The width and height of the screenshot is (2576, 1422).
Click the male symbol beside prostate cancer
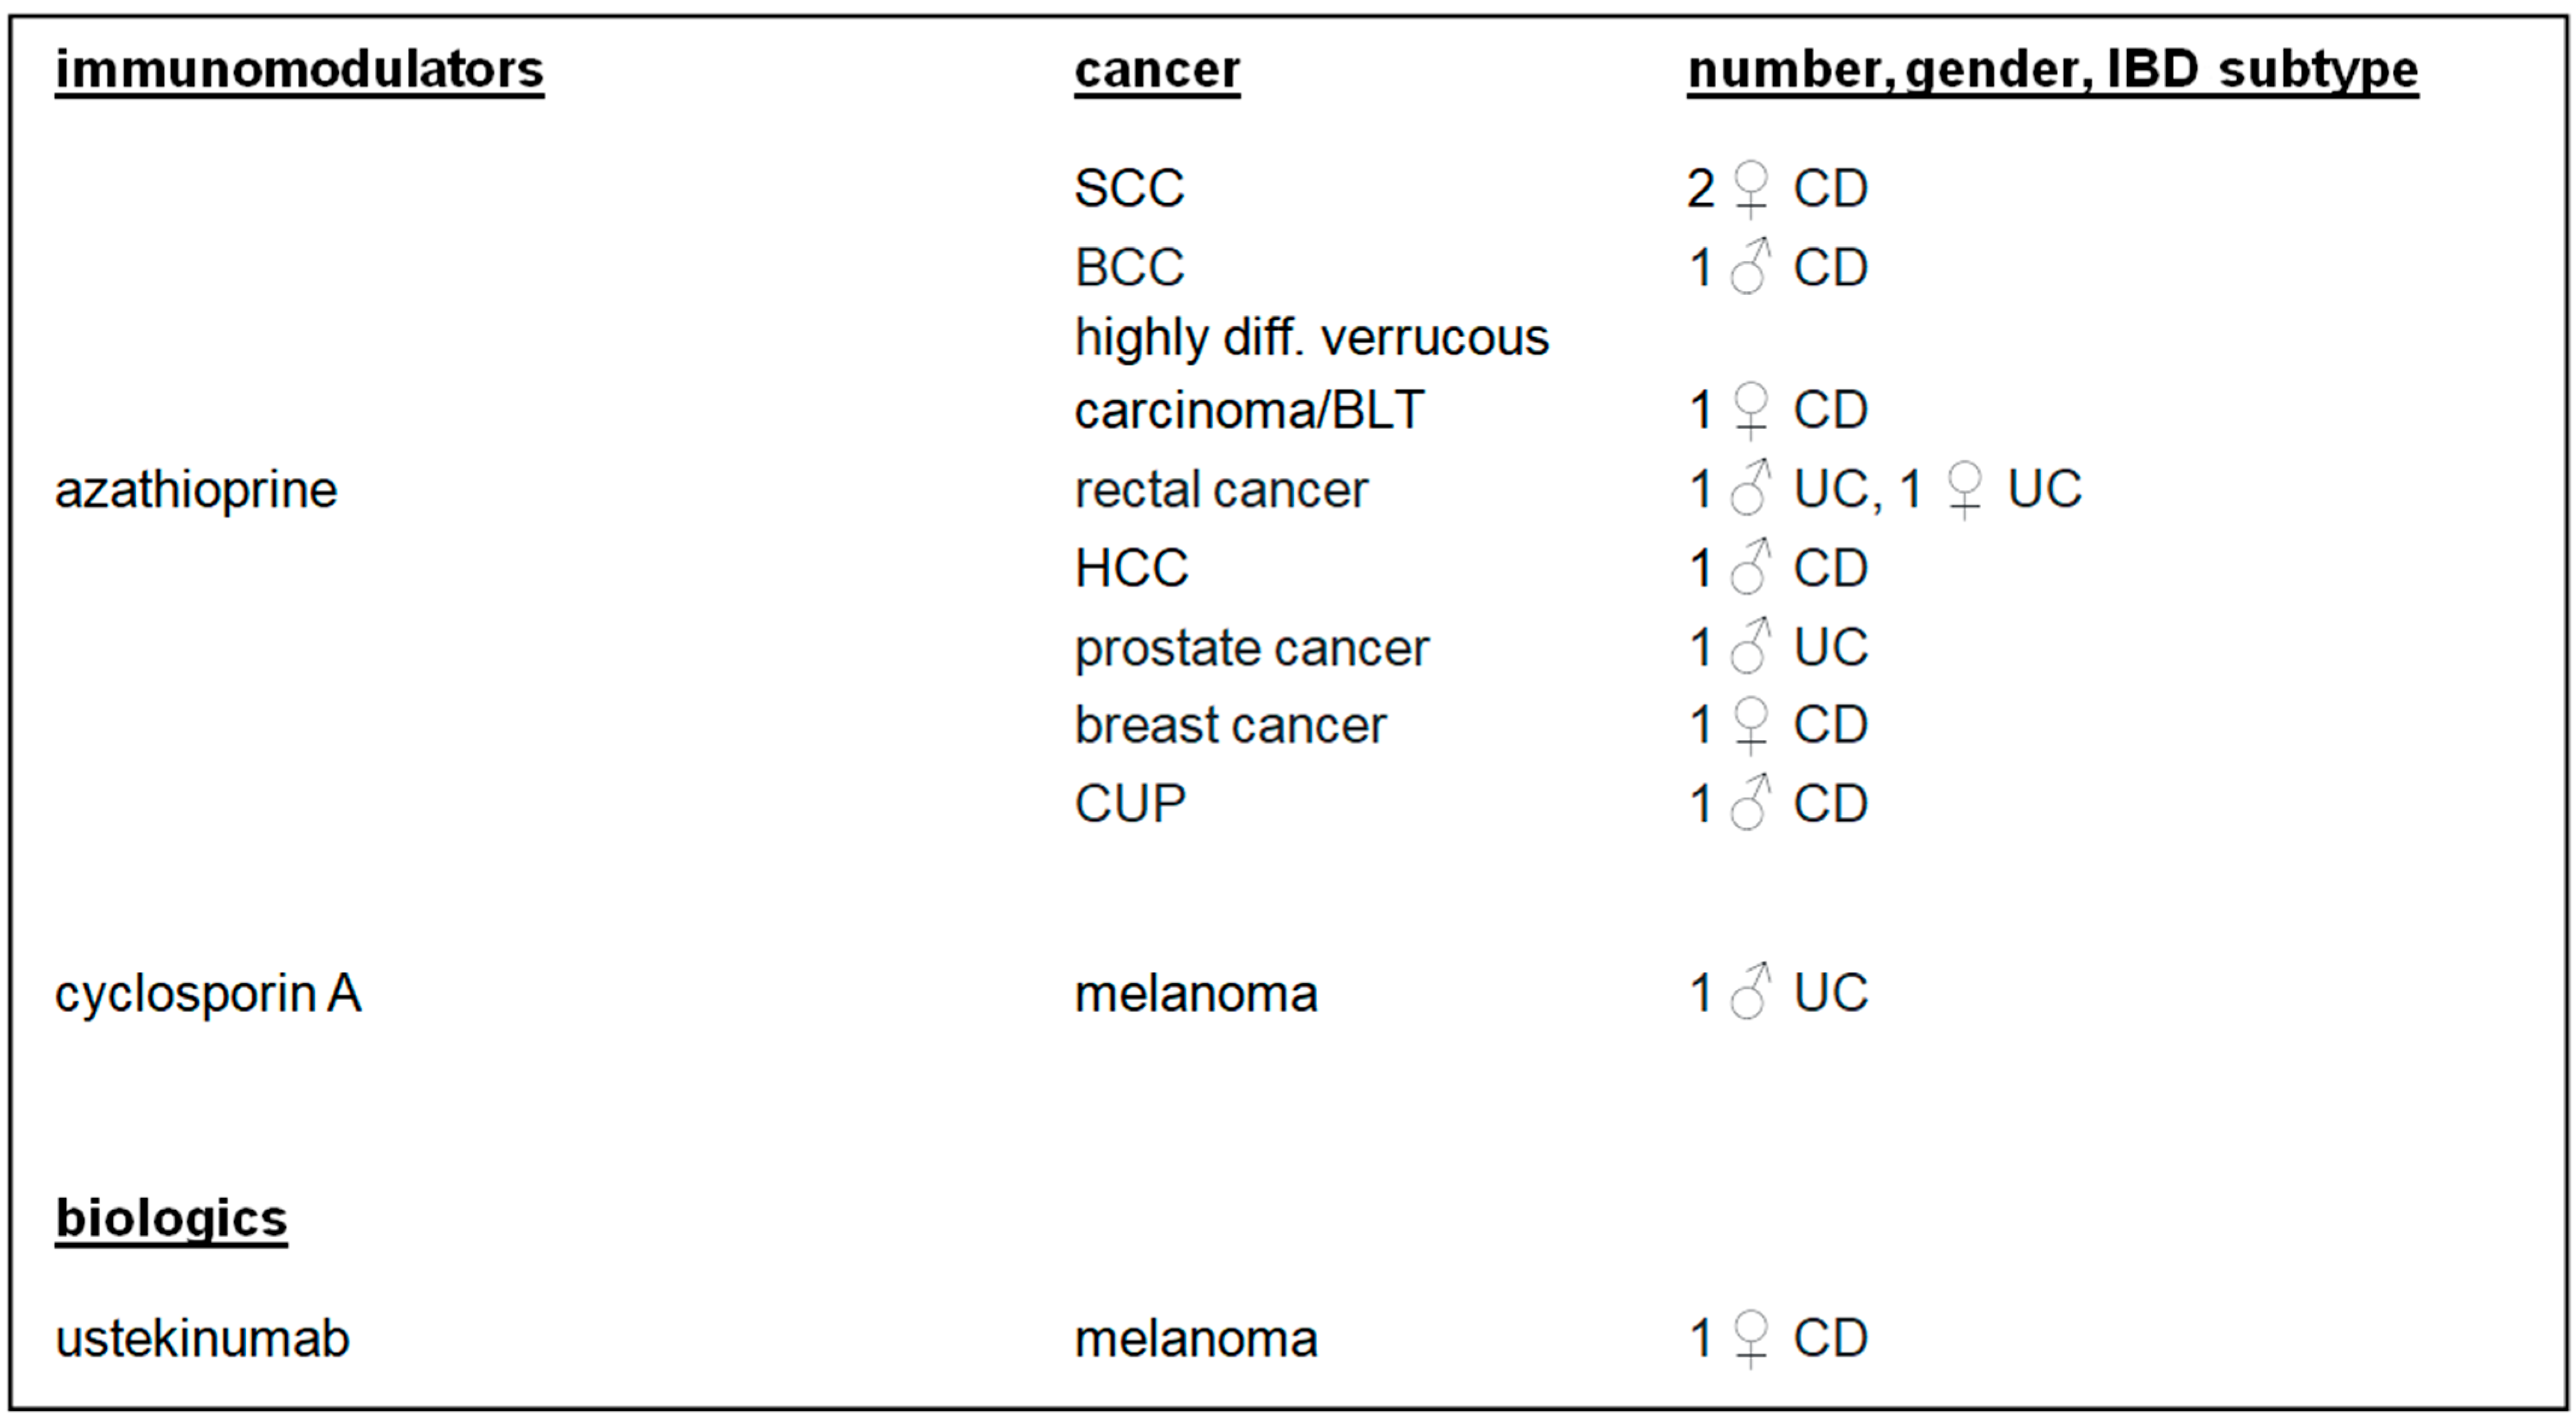point(1750,646)
